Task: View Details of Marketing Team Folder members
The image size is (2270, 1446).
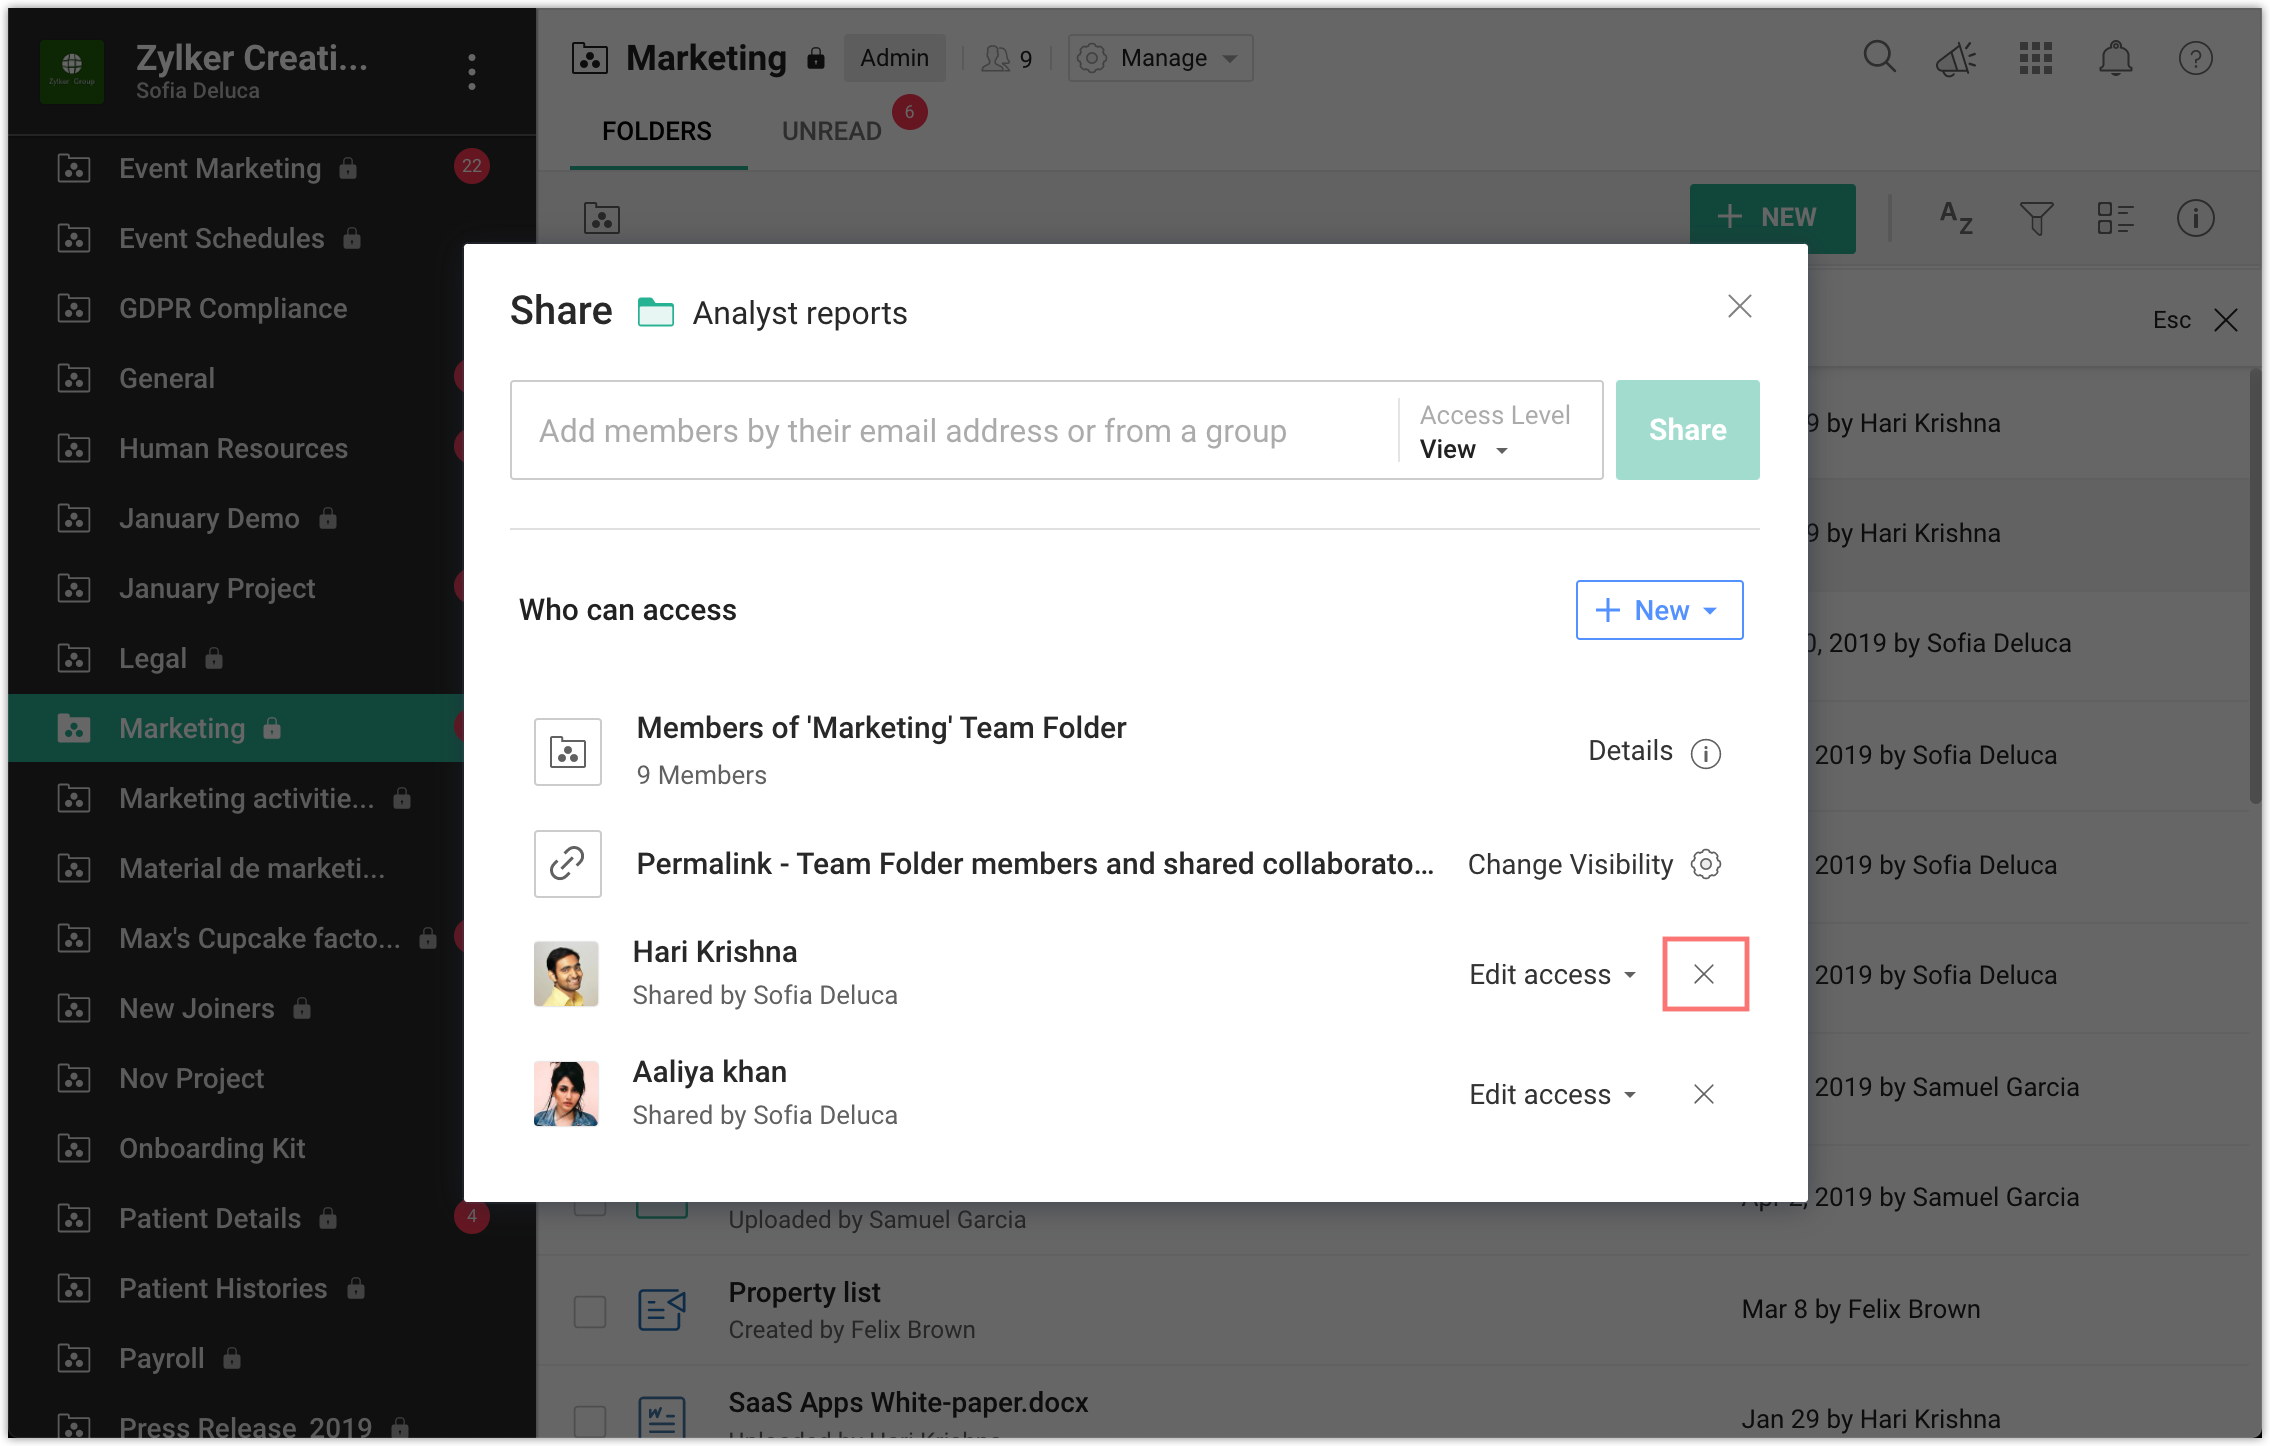Action: tap(1654, 752)
